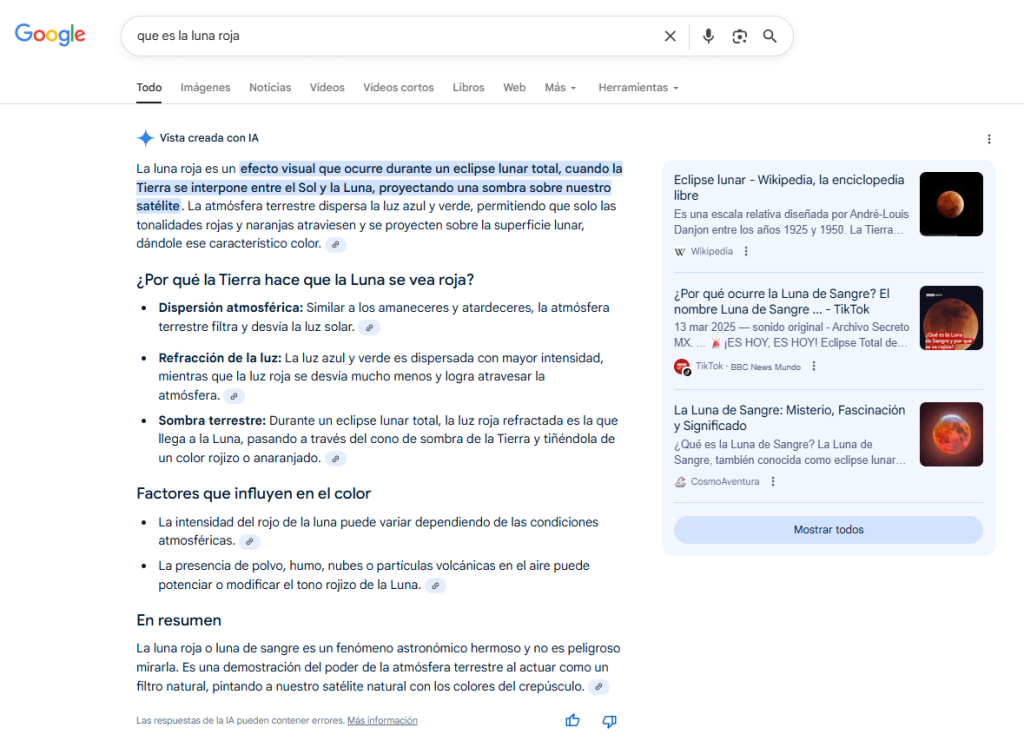This screenshot has width=1024, height=741.
Task: Click the magnifying glass search icon
Action: 770,36
